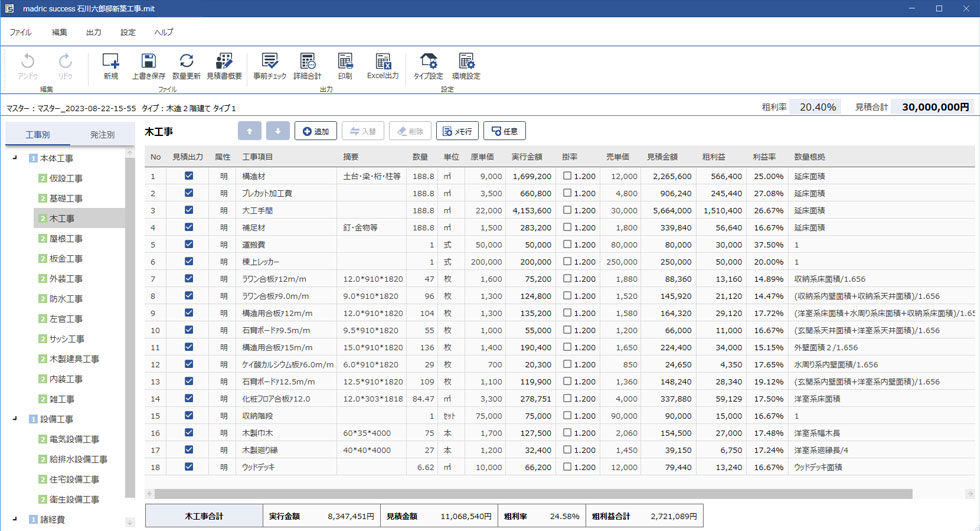Select the 左官工事 tree icon

click(x=42, y=319)
